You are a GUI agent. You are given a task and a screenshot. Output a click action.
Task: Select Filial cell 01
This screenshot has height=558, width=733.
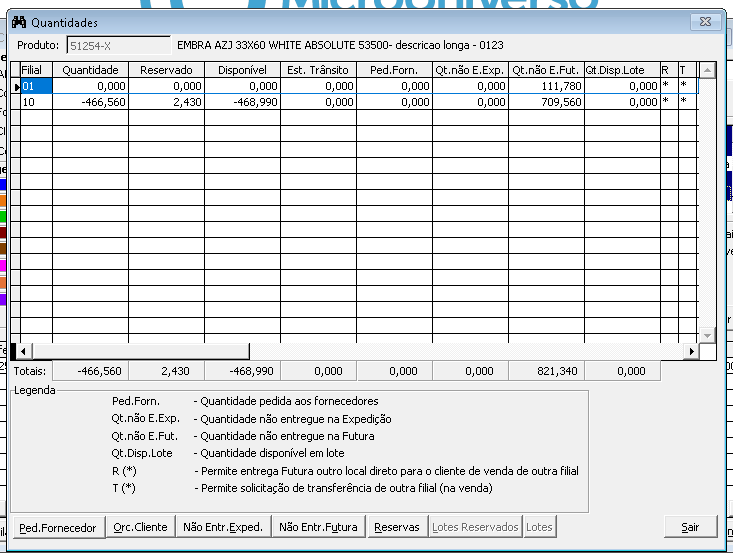tap(36, 86)
